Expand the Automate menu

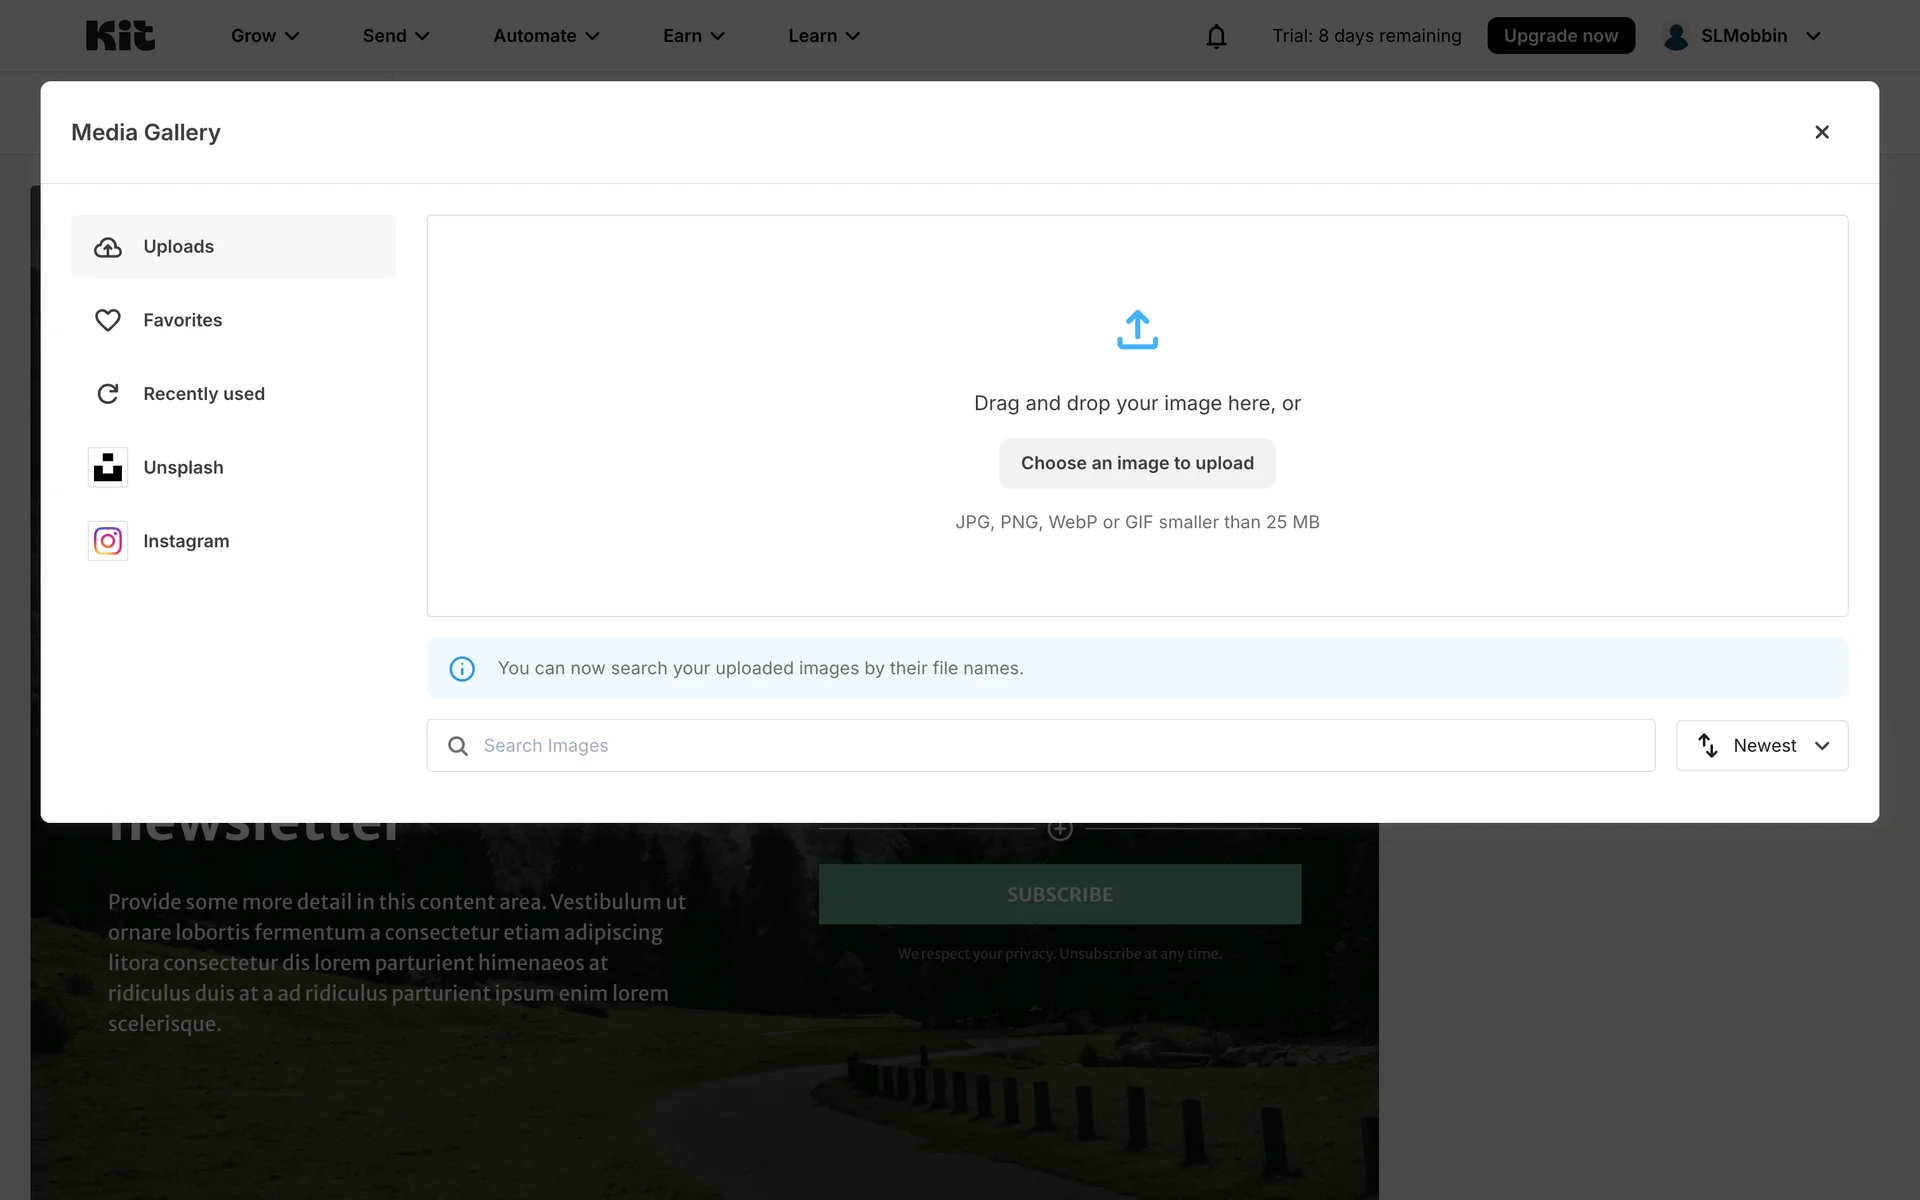[x=546, y=36]
